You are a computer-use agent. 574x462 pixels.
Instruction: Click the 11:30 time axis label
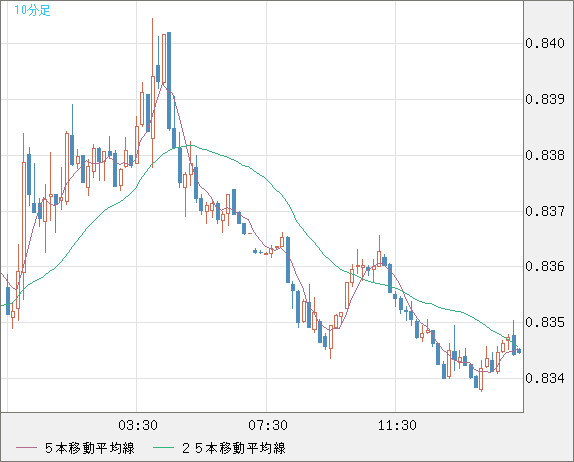click(x=397, y=425)
